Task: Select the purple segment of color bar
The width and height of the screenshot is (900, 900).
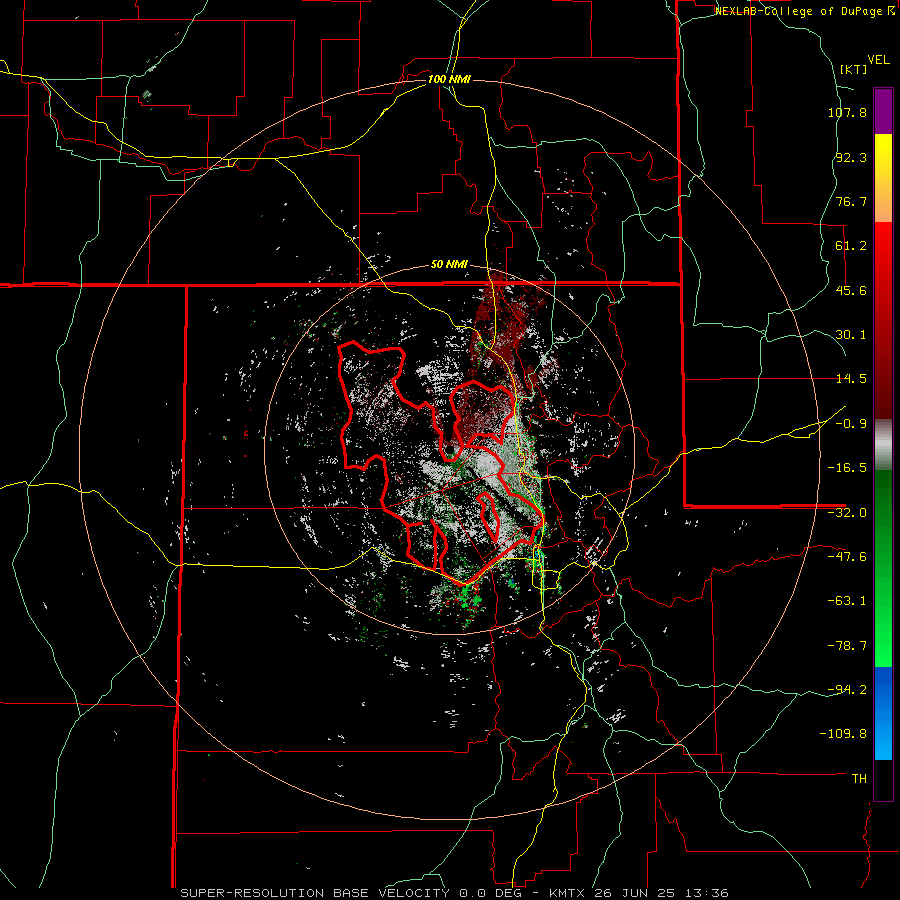Action: pyautogui.click(x=883, y=111)
